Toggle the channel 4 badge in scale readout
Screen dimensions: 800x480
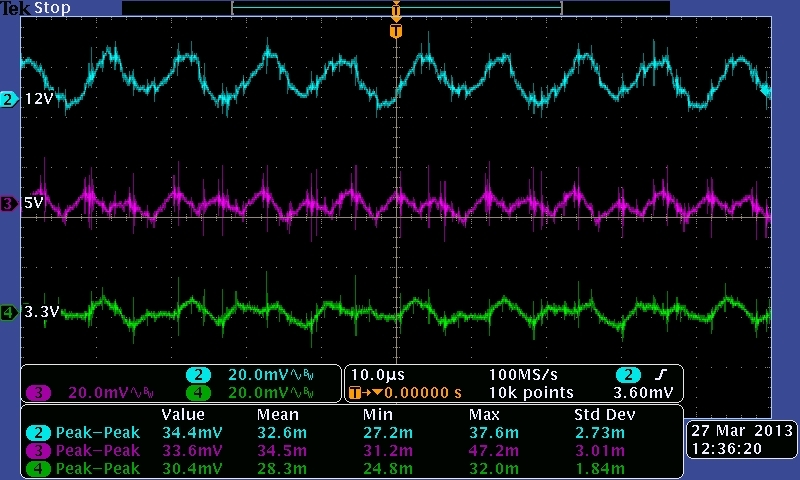point(196,393)
